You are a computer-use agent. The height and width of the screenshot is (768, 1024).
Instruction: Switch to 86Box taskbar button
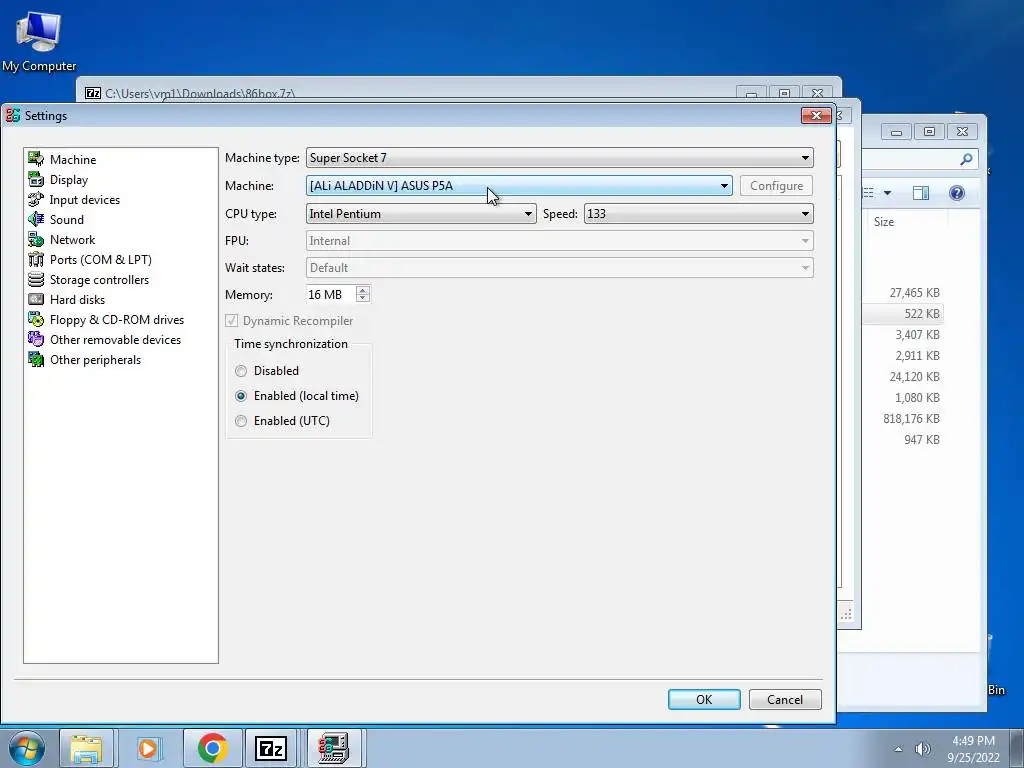[333, 748]
